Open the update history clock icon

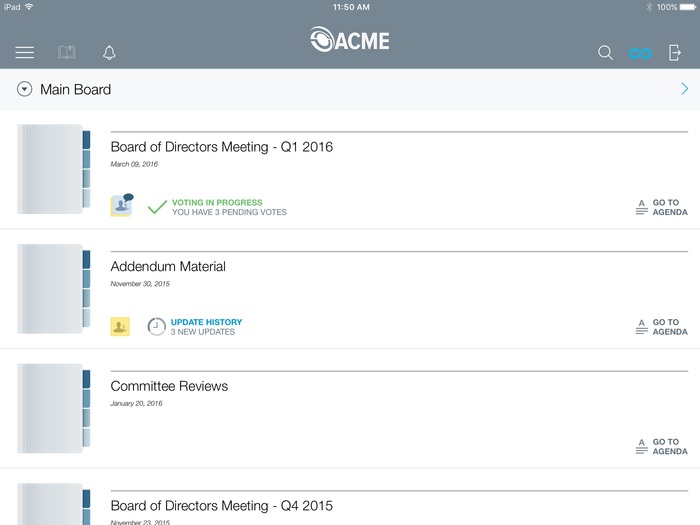click(157, 327)
